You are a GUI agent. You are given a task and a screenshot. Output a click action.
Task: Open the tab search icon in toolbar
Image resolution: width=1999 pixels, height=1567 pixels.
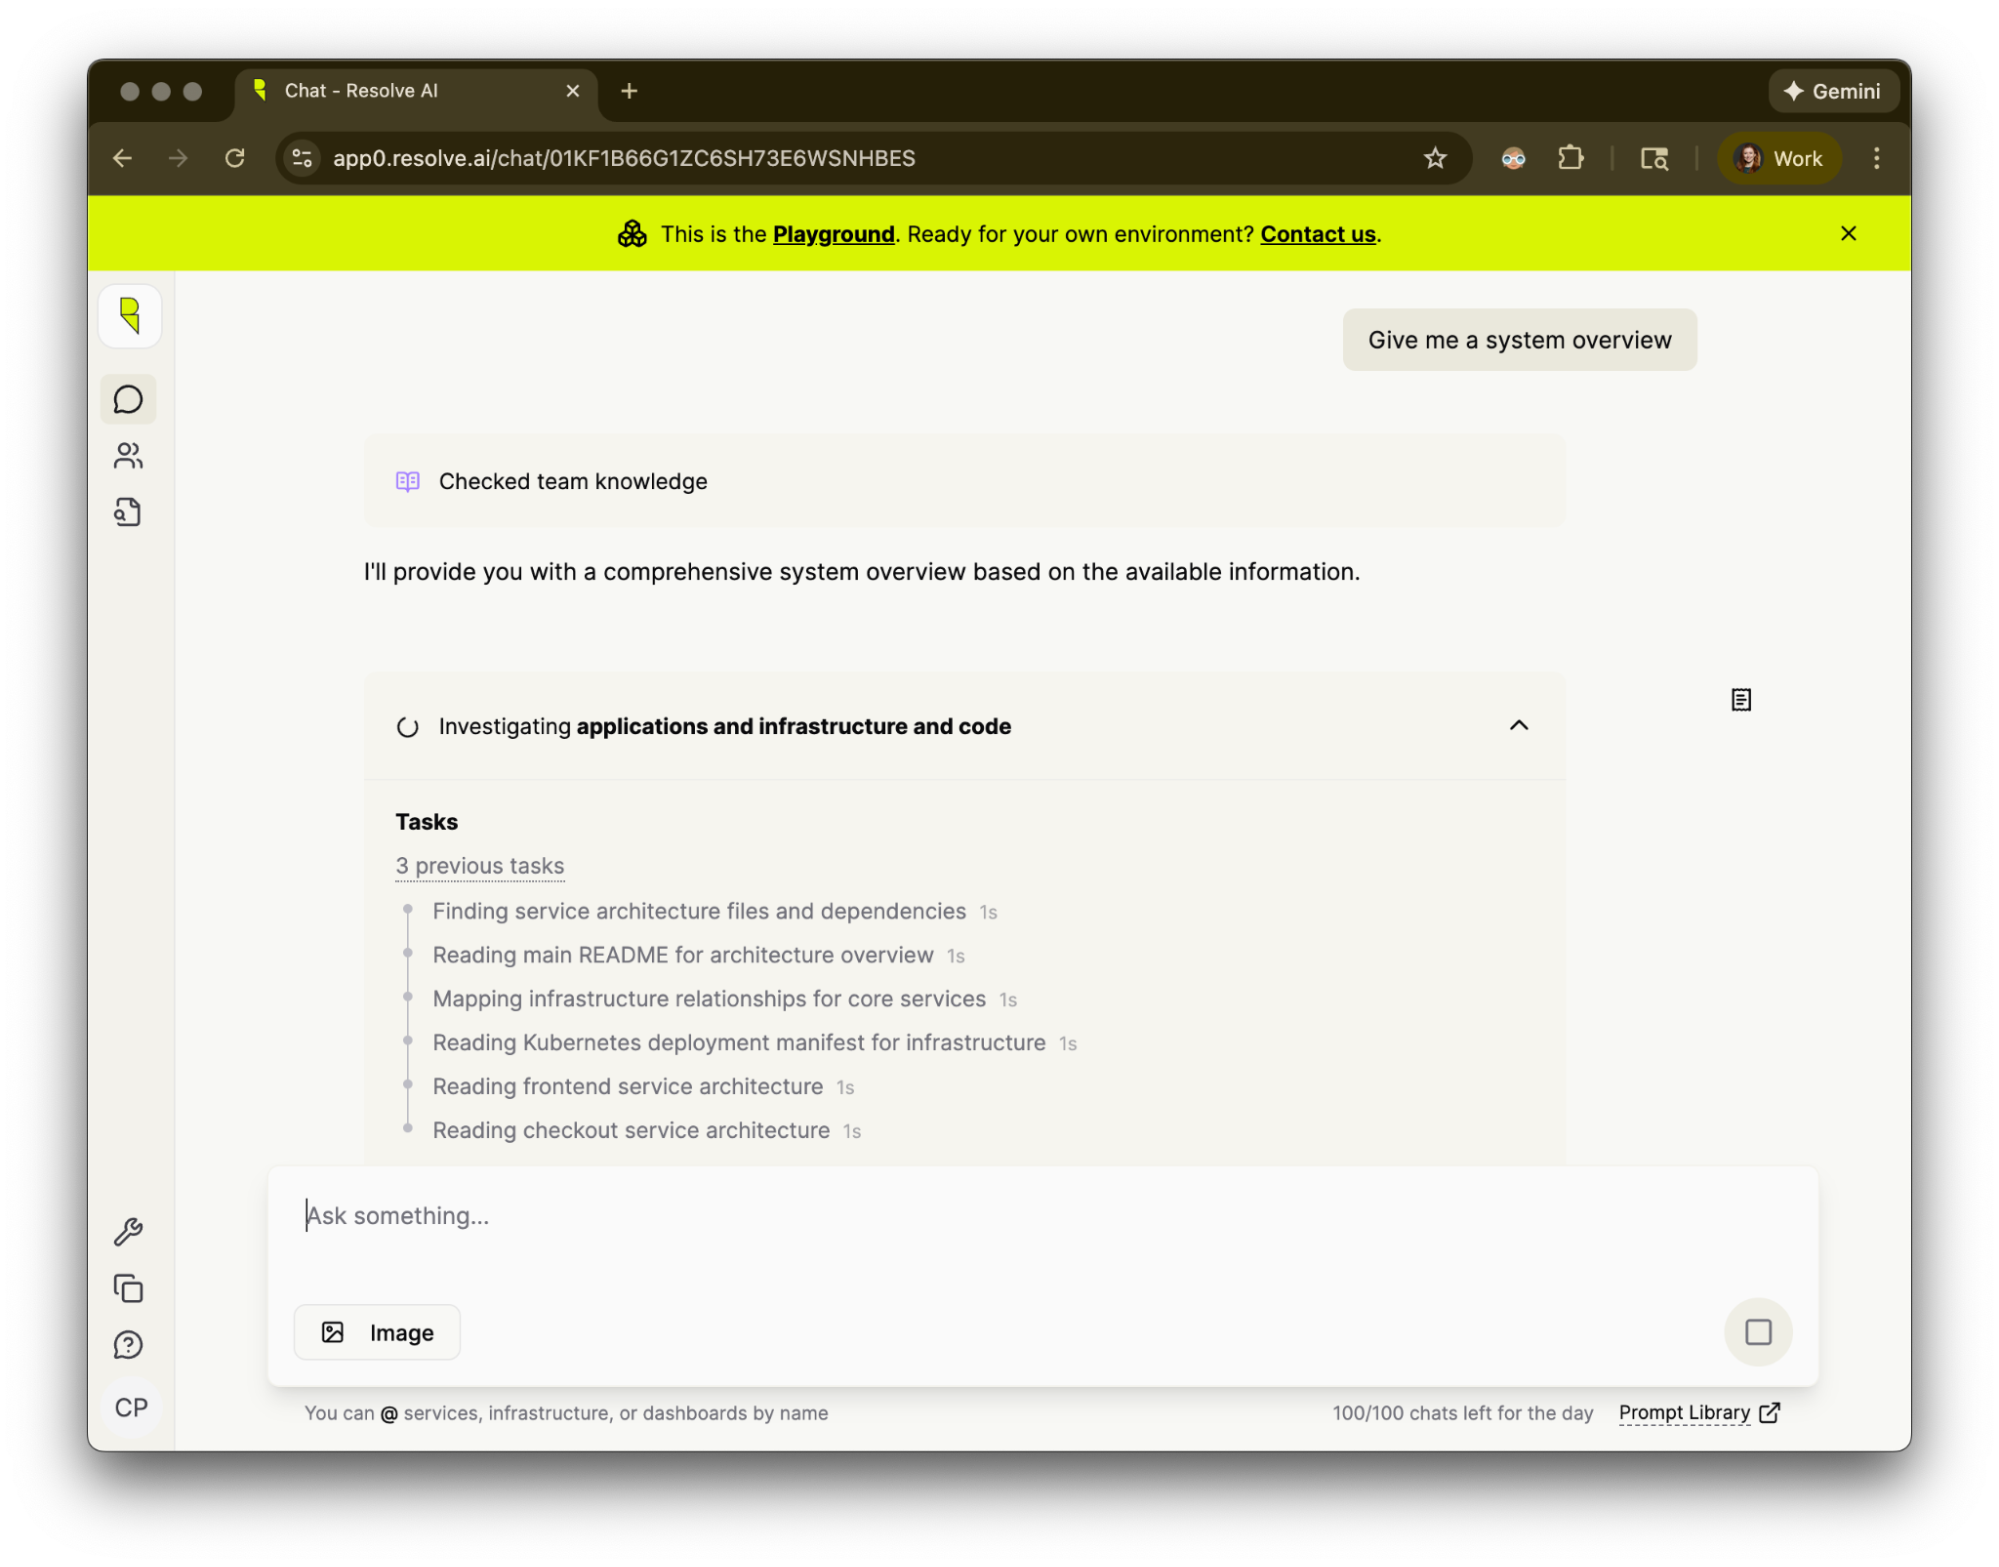[x=1654, y=158]
